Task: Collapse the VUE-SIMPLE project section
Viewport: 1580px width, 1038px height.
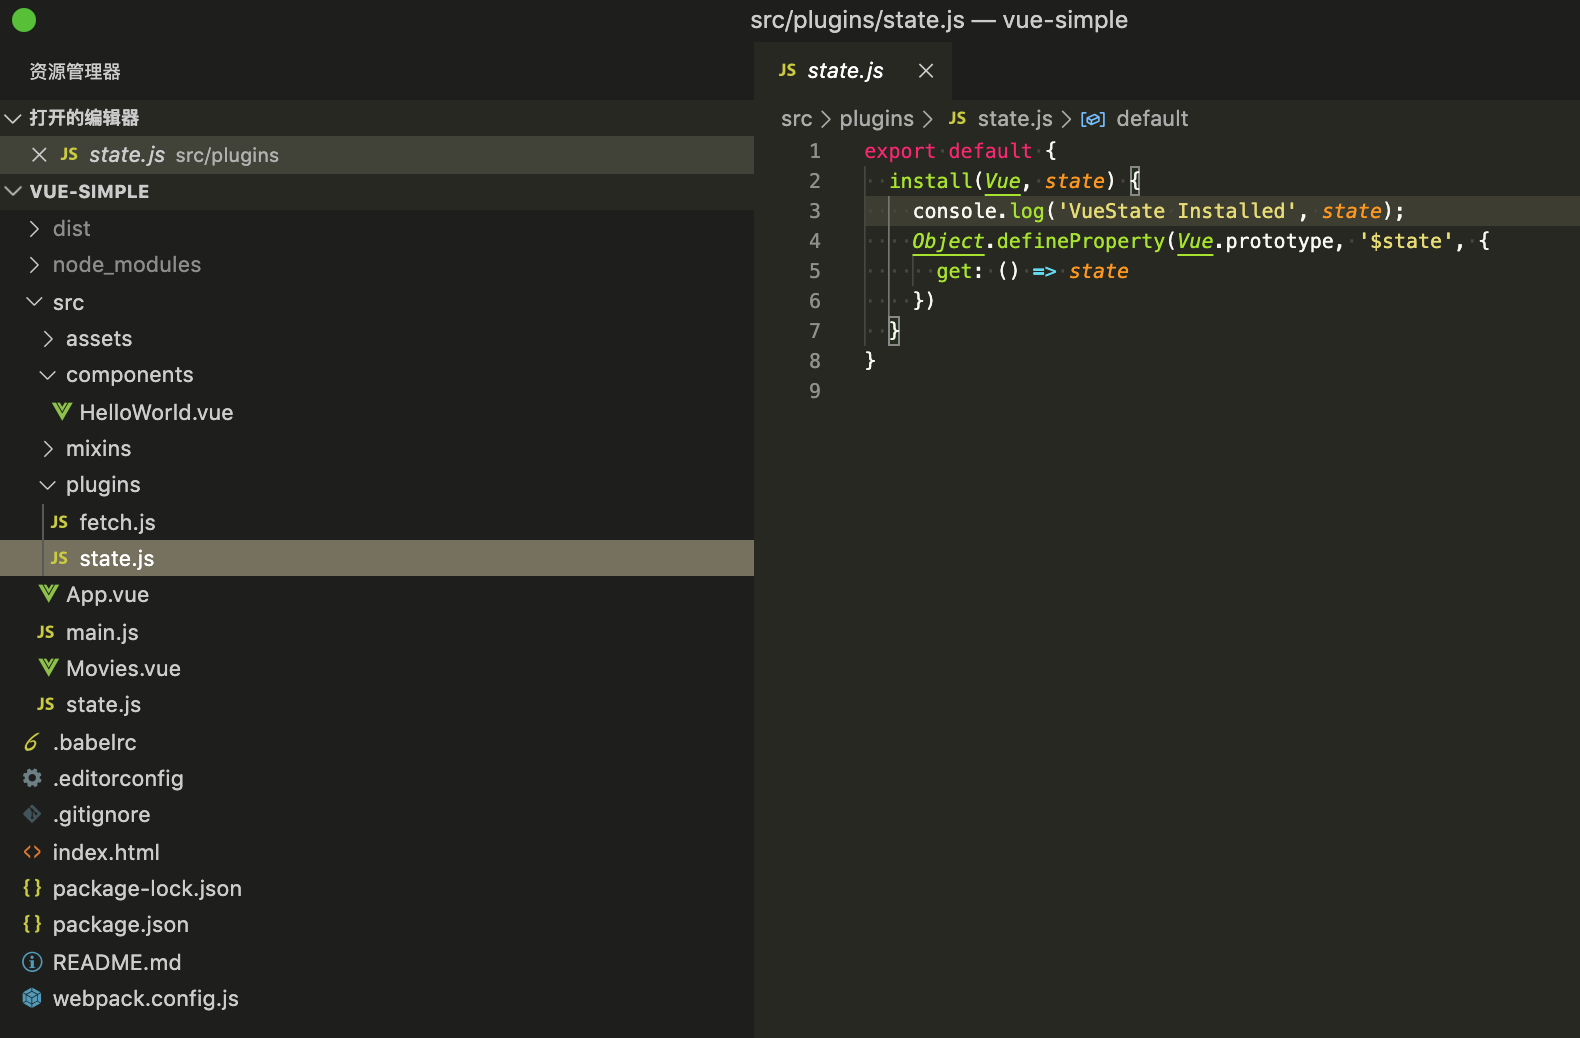Action: point(14,191)
